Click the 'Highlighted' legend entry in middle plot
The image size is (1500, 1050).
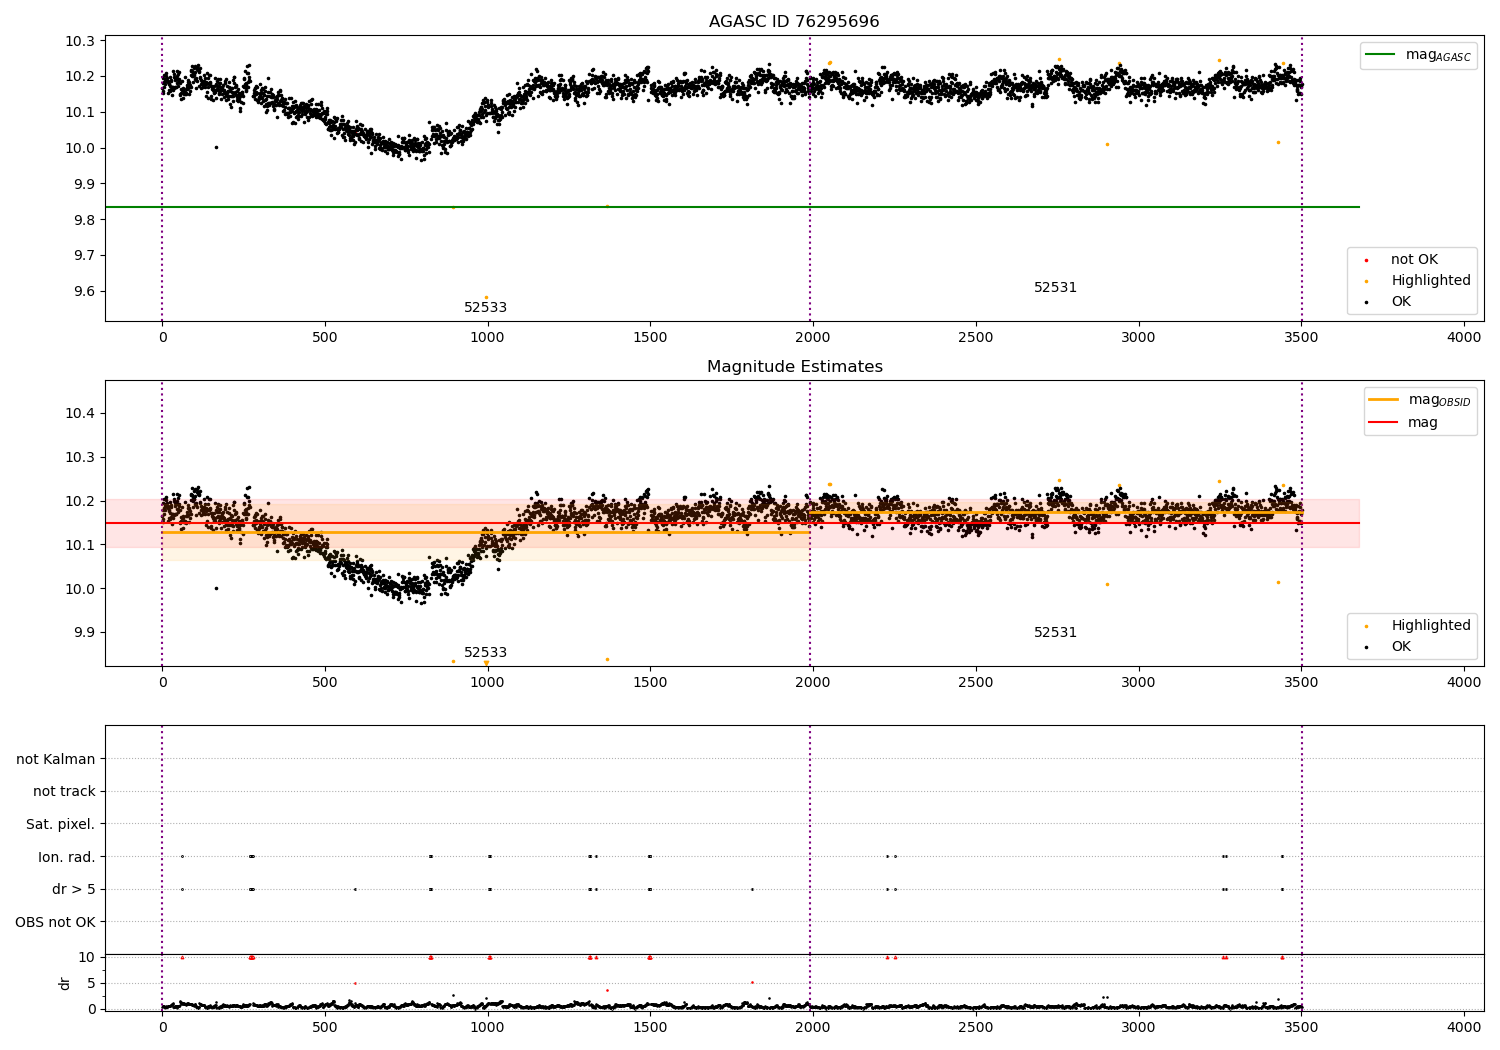[x=1420, y=626]
